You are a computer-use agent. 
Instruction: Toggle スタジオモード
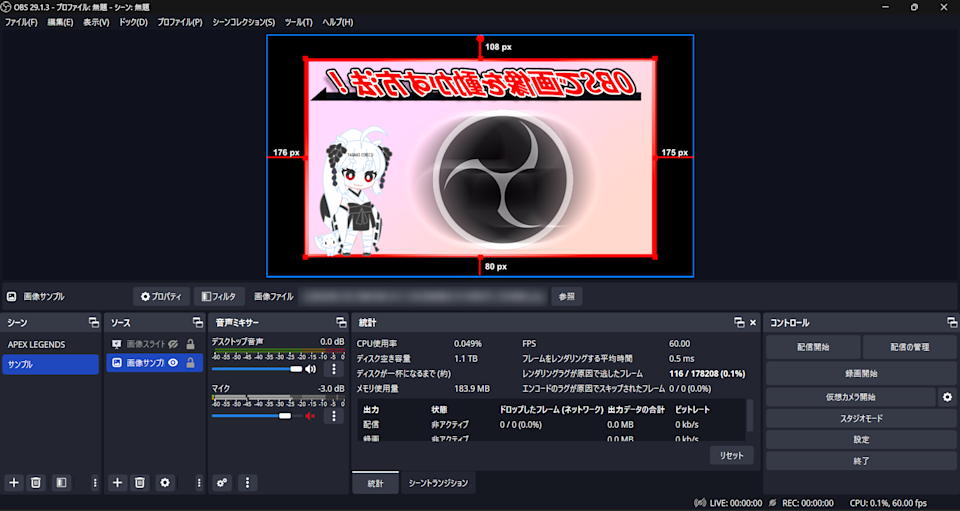tap(861, 419)
